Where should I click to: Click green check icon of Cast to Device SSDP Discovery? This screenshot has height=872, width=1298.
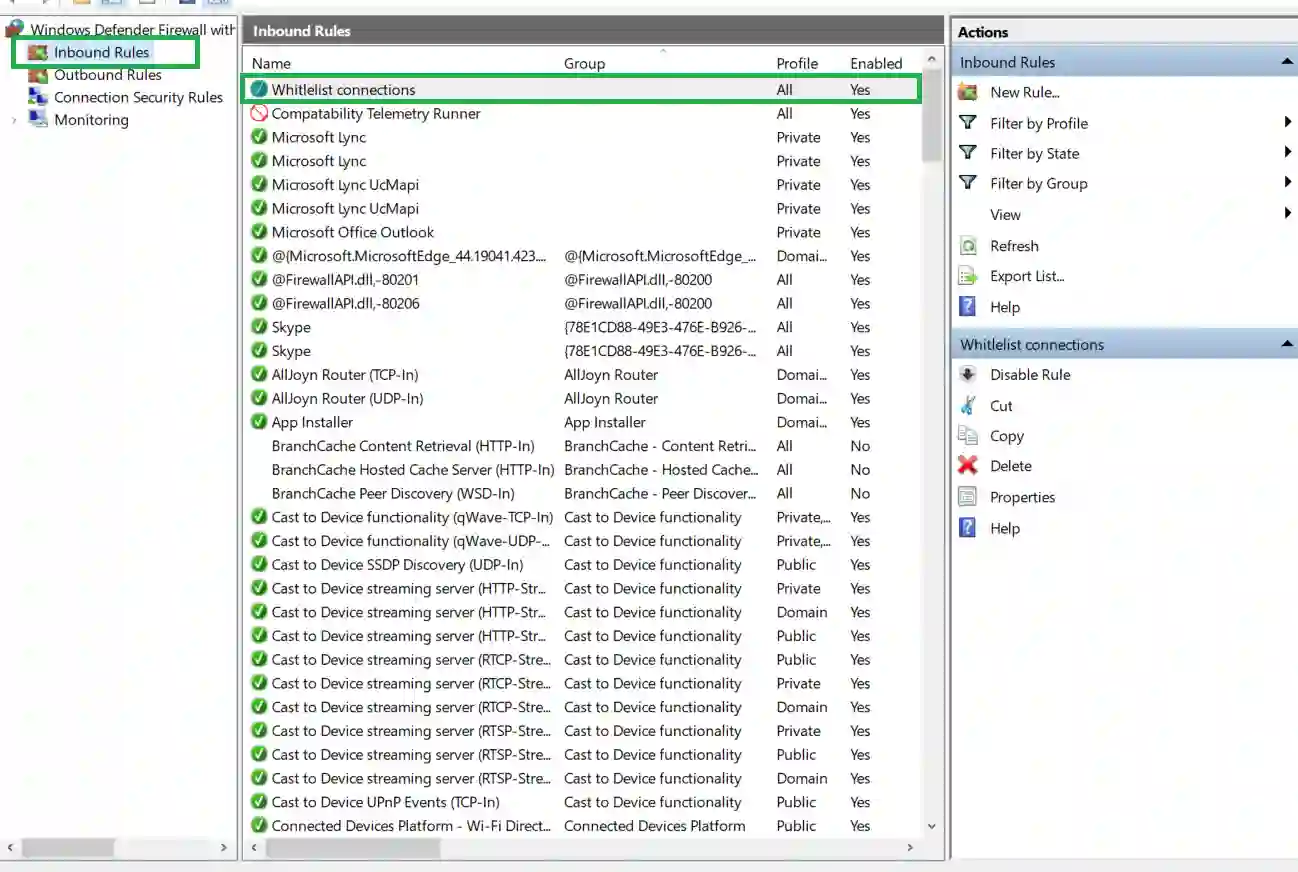(259, 565)
